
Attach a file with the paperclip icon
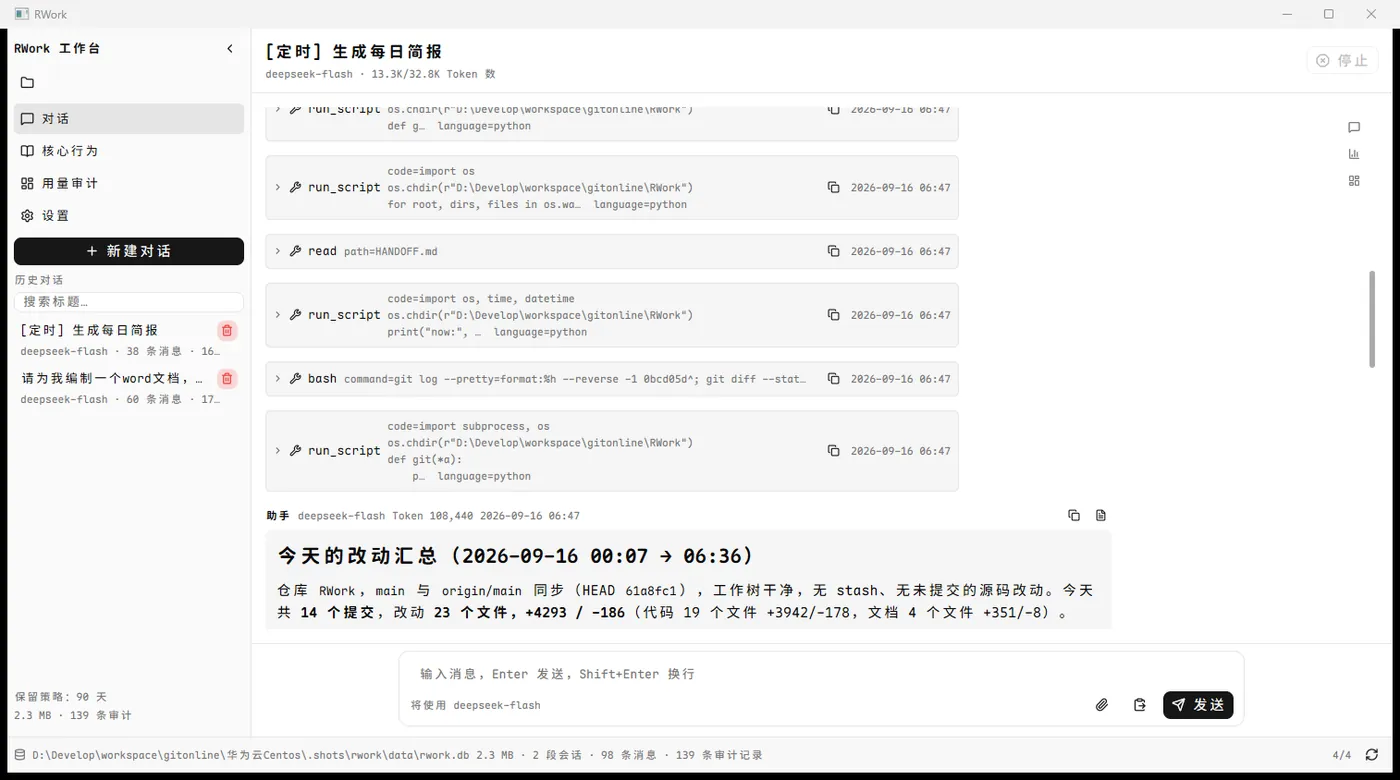point(1101,705)
